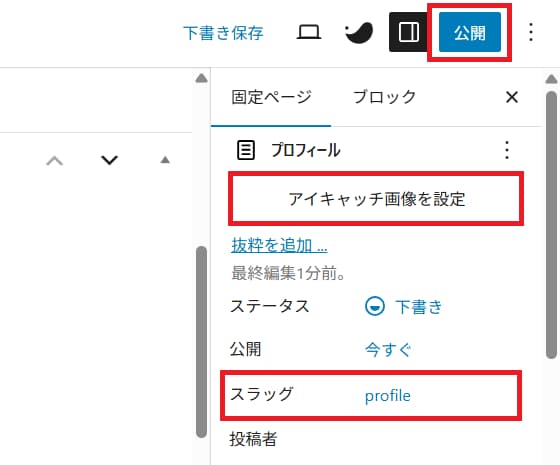Image resolution: width=560 pixels, height=465 pixels.
Task: Click the sidebar vertical scrollbar thumb
Action: (551, 225)
